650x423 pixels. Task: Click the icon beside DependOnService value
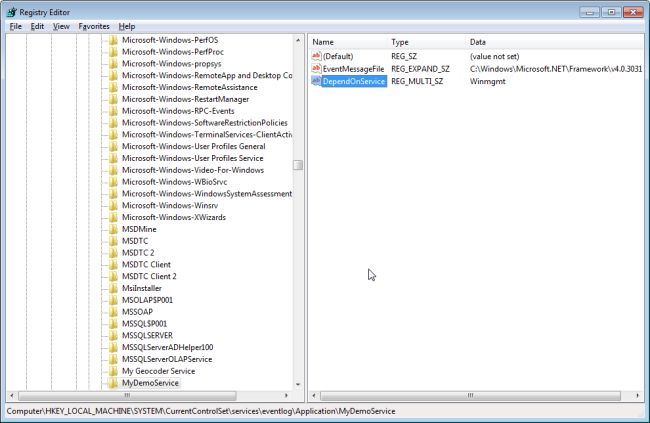click(316, 81)
